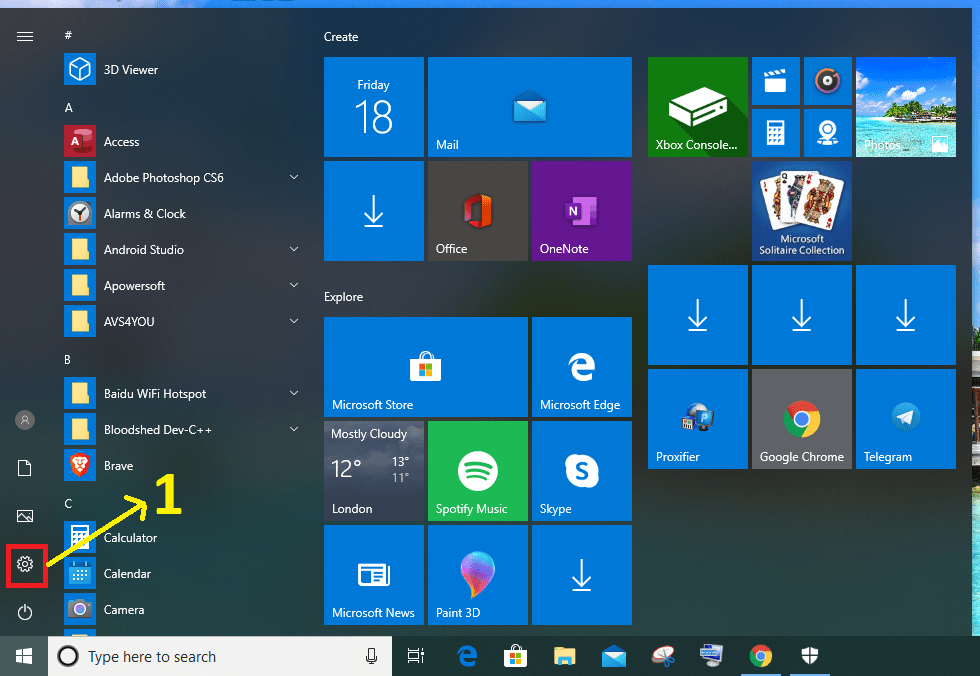Launch 3D Viewer from the app list
The image size is (980, 676).
[x=181, y=69]
